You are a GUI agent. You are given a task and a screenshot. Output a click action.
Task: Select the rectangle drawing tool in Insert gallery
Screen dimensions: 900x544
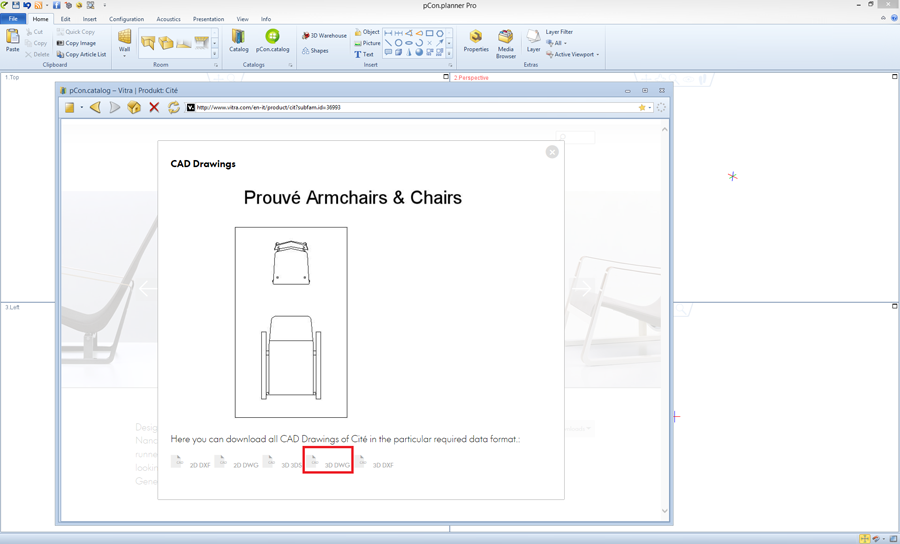click(429, 33)
